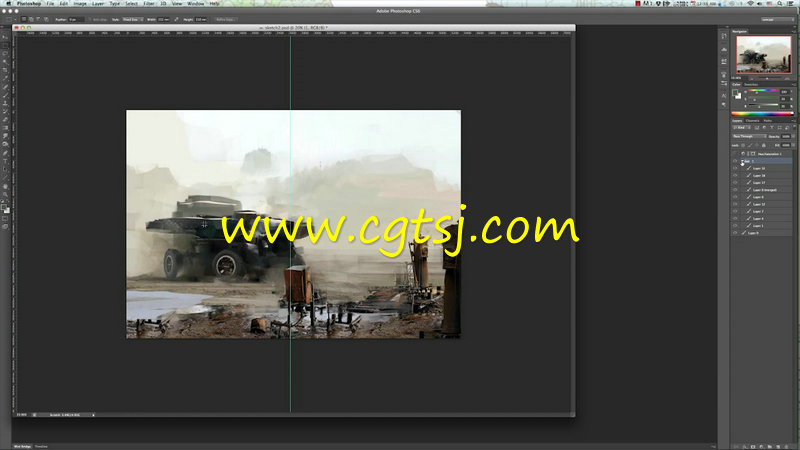Screen dimensions: 800x450
Task: Click Add to Selection icon in the options bar
Action: (31, 19)
